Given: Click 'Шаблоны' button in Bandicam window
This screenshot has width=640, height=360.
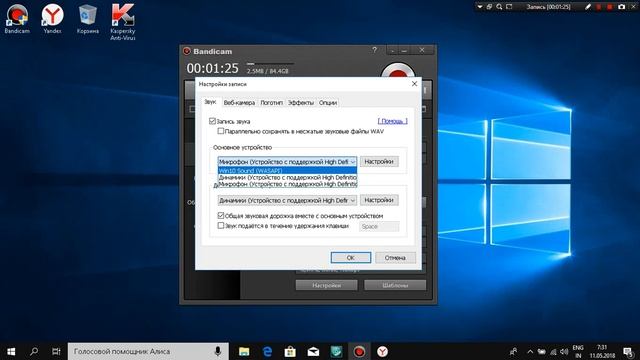Looking at the screenshot, I should coord(395,285).
